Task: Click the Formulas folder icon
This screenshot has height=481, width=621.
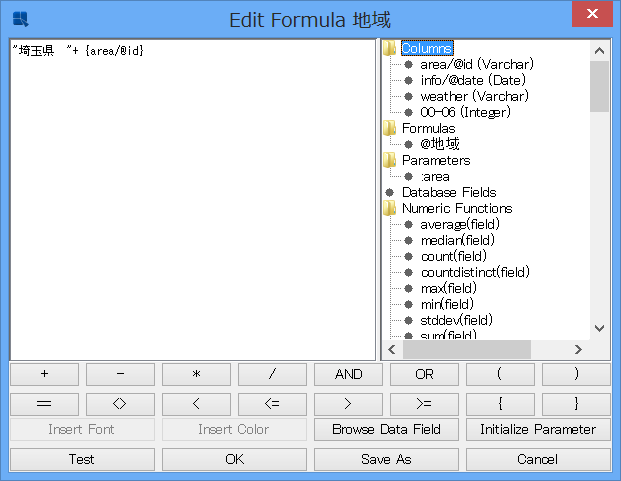Action: coord(390,128)
